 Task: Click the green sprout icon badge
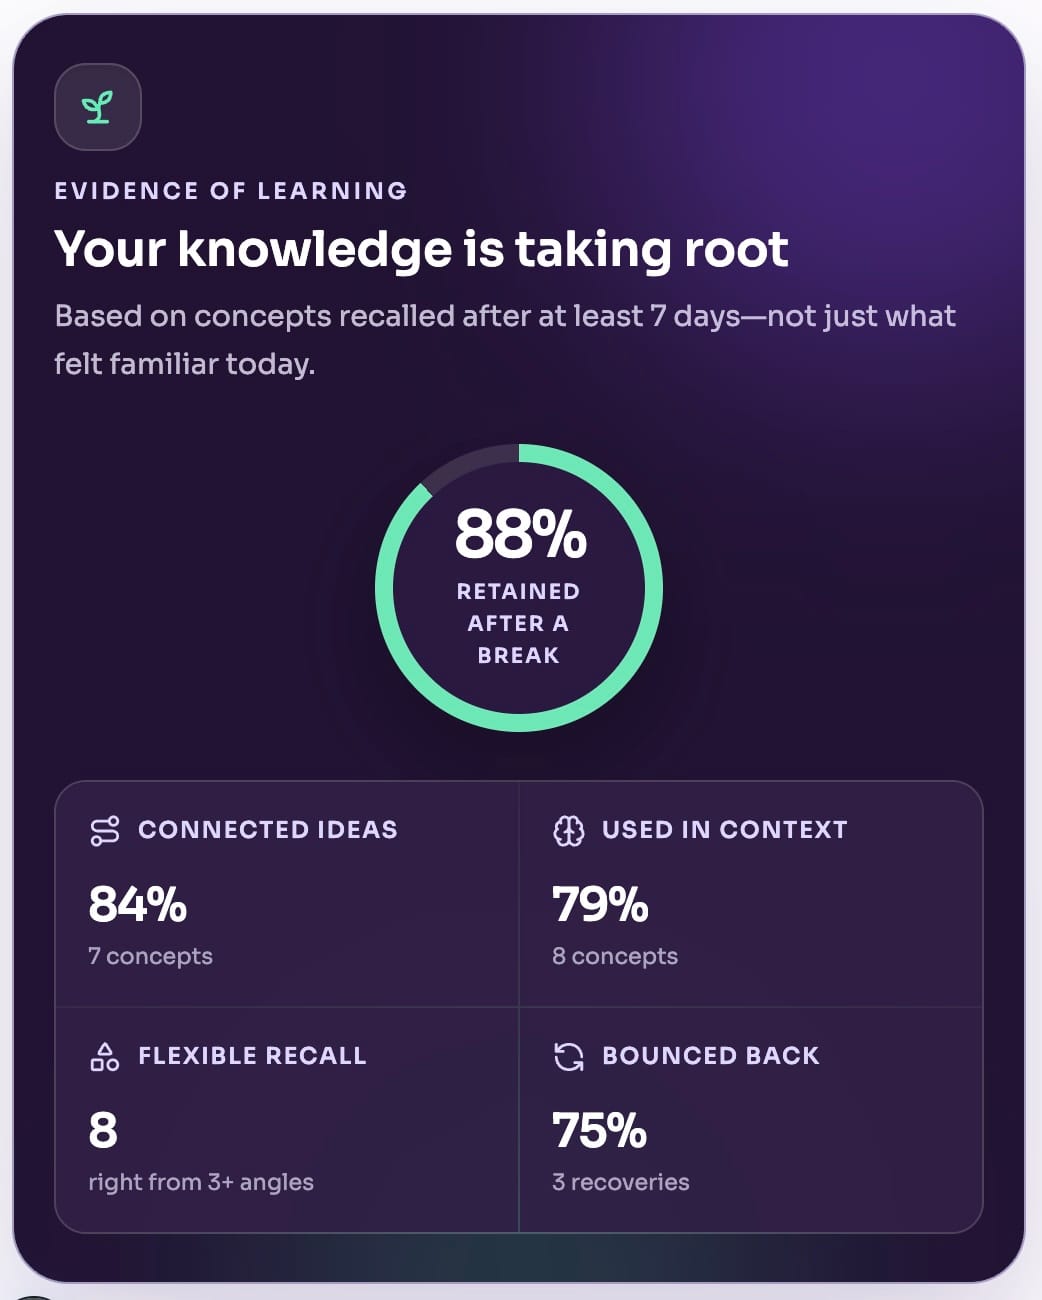(x=98, y=107)
